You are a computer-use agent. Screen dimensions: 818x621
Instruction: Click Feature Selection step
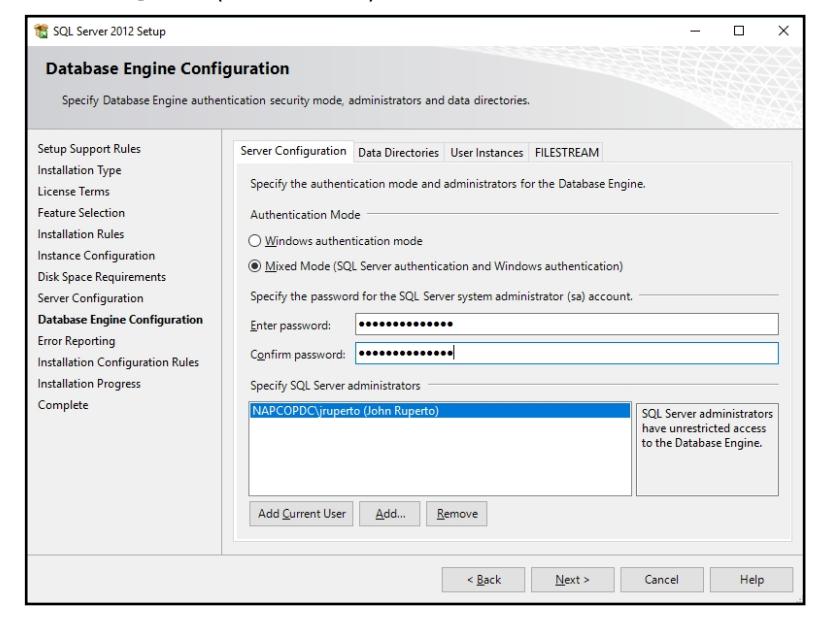pyautogui.click(x=81, y=213)
